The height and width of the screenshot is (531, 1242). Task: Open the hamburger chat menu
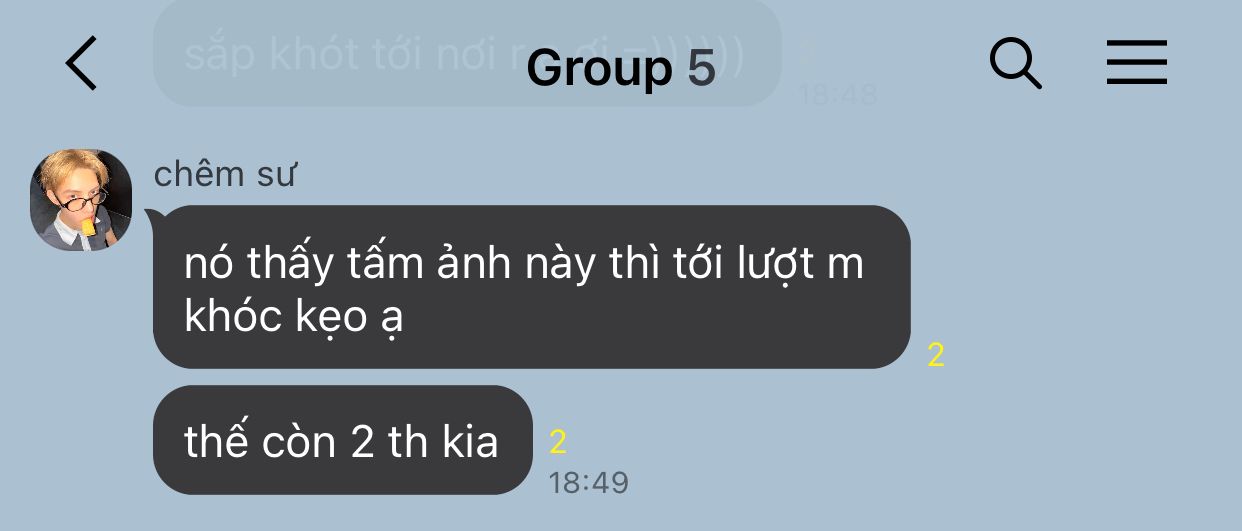1137,63
